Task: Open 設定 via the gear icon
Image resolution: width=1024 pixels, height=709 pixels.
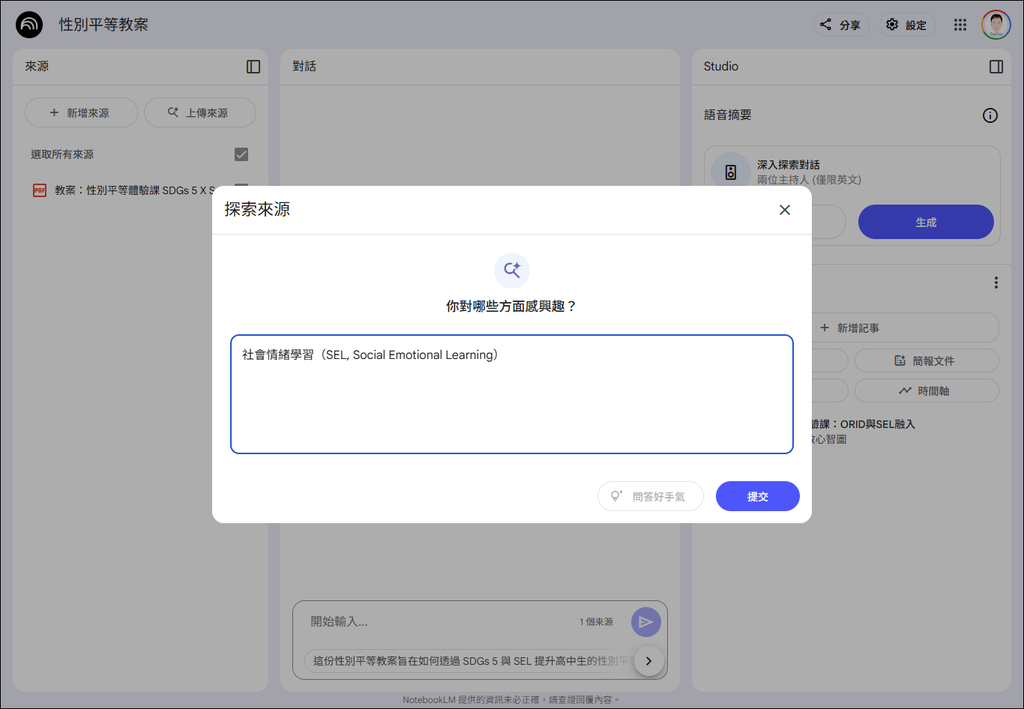Action: tap(905, 24)
